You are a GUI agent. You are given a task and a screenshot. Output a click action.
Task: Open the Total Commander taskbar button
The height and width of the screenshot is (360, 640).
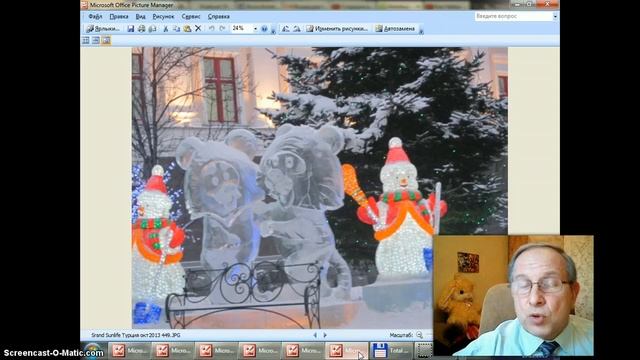(391, 351)
